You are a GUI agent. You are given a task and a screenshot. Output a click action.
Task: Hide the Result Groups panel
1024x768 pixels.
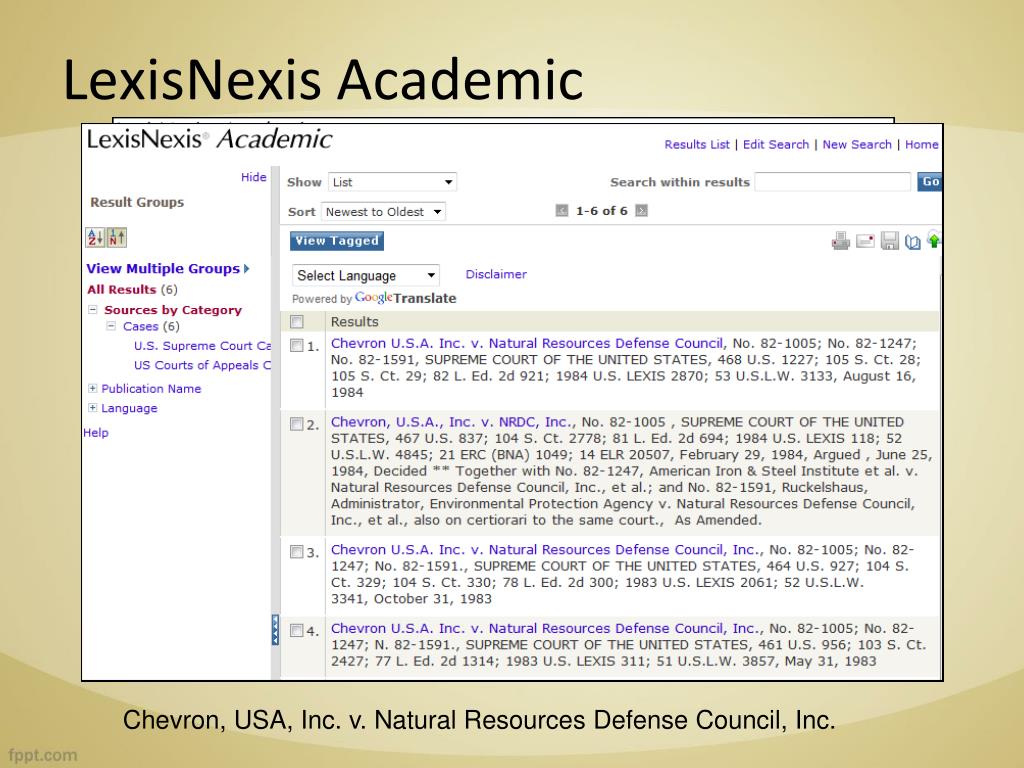pos(253,177)
